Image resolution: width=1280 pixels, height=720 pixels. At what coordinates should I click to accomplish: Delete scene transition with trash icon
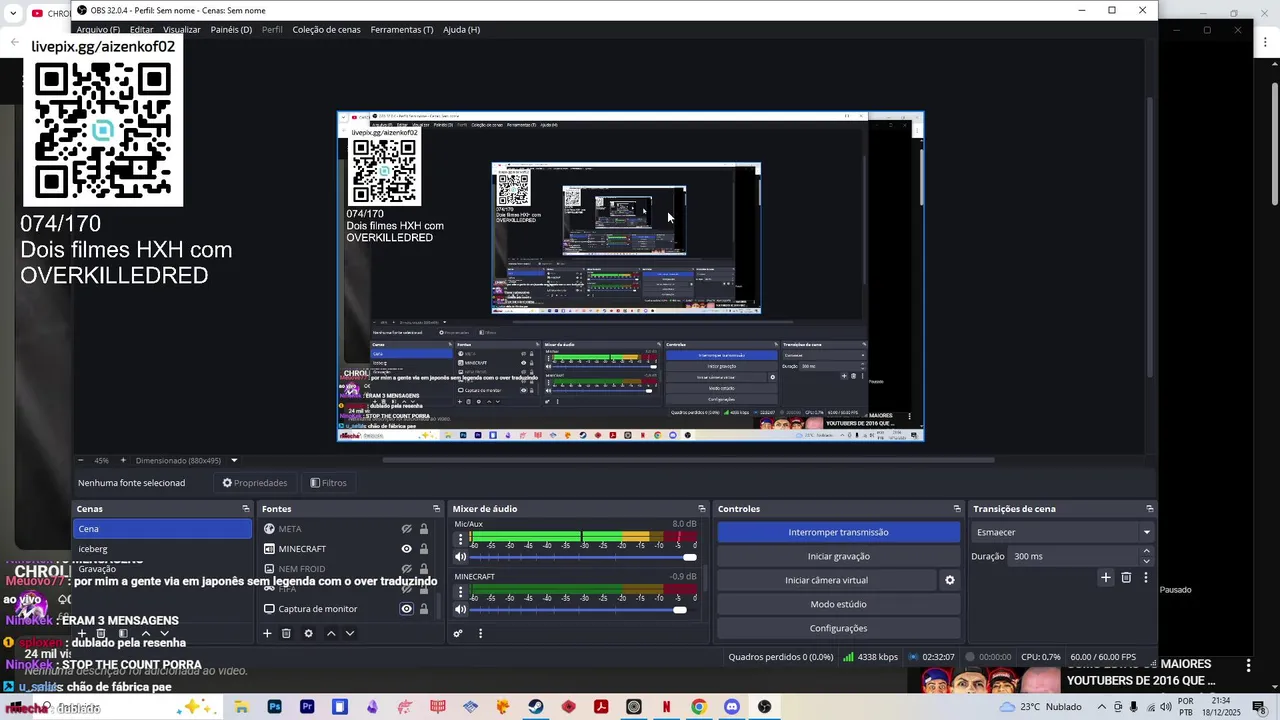(1126, 577)
